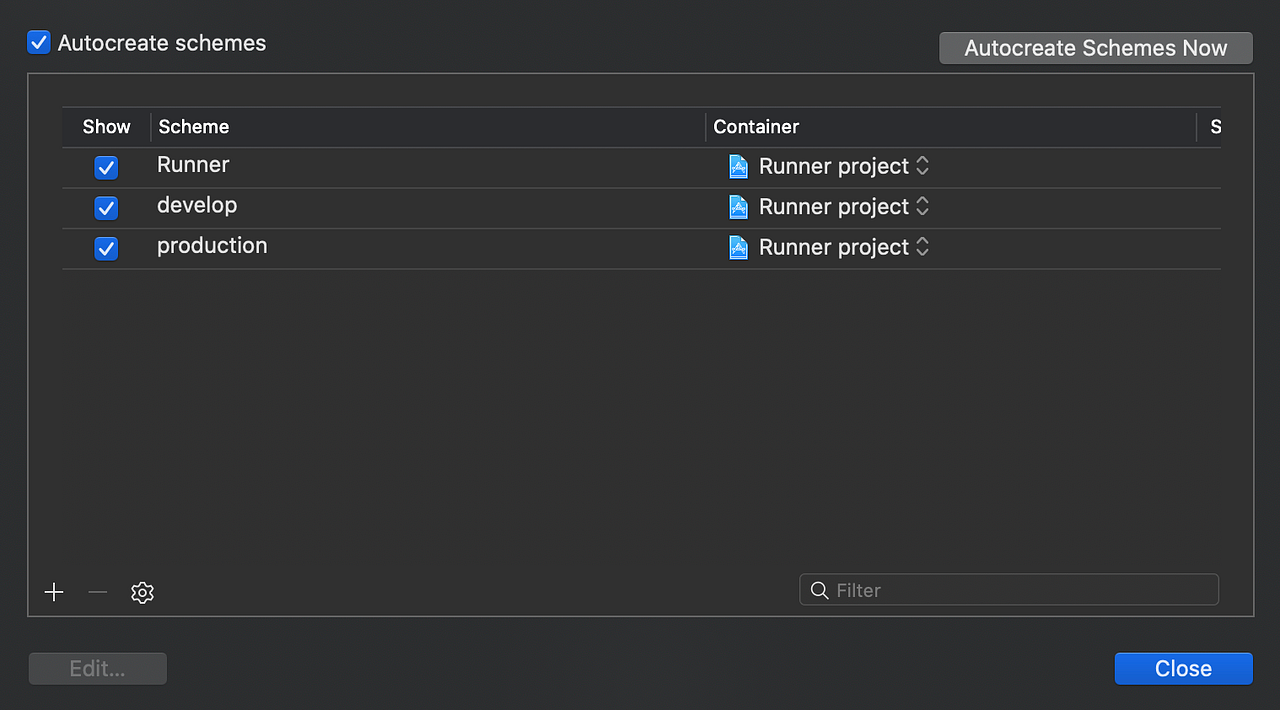Click the Runner row project file icon

(x=738, y=166)
